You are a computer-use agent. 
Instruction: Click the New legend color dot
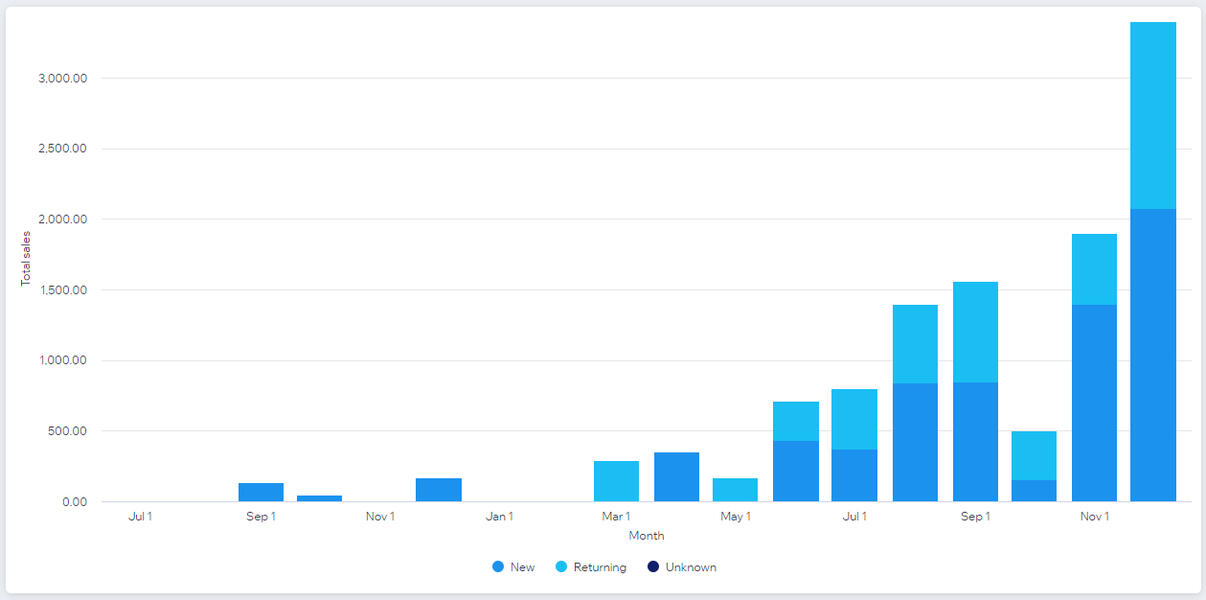point(498,567)
